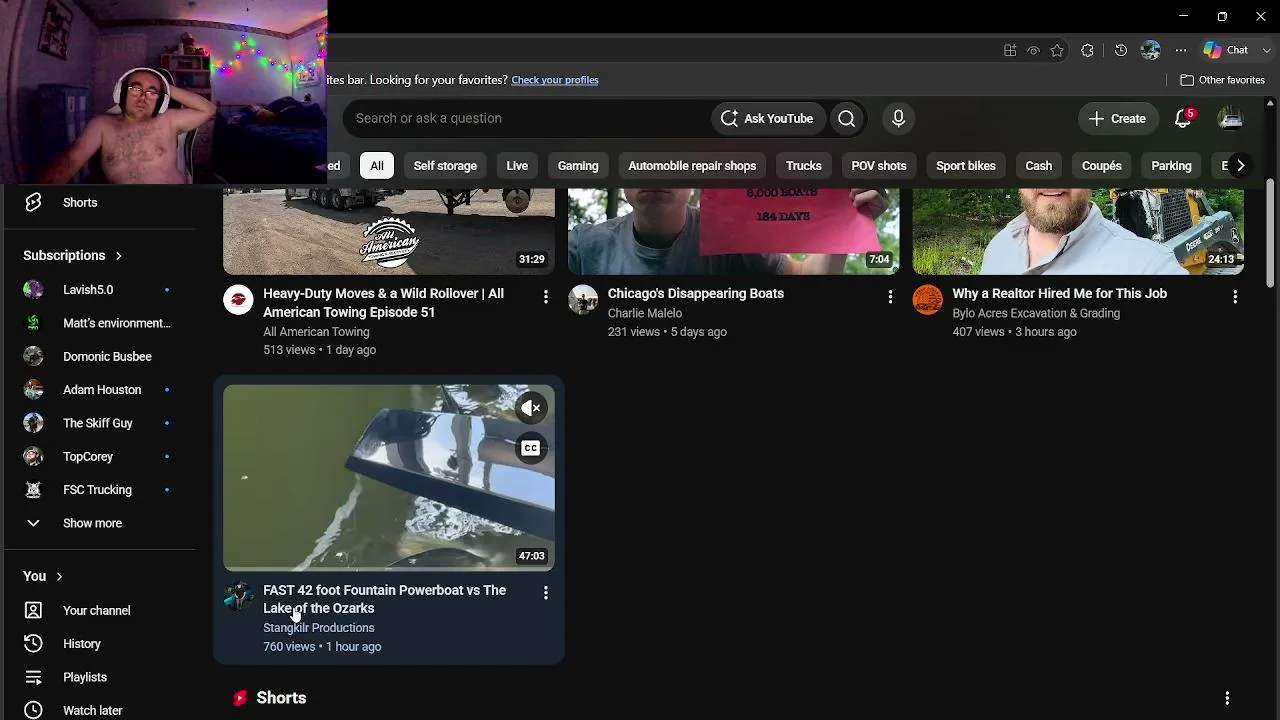Screen dimensions: 1280x720
Task: Select the Sport bikes filter chip
Action: pyautogui.click(x=966, y=166)
